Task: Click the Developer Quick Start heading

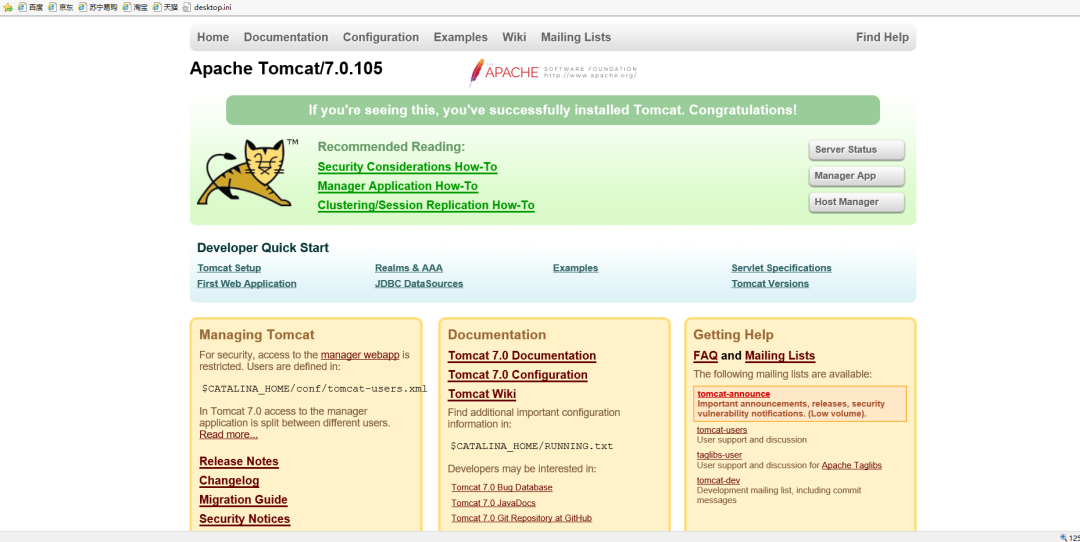Action: coord(263,248)
